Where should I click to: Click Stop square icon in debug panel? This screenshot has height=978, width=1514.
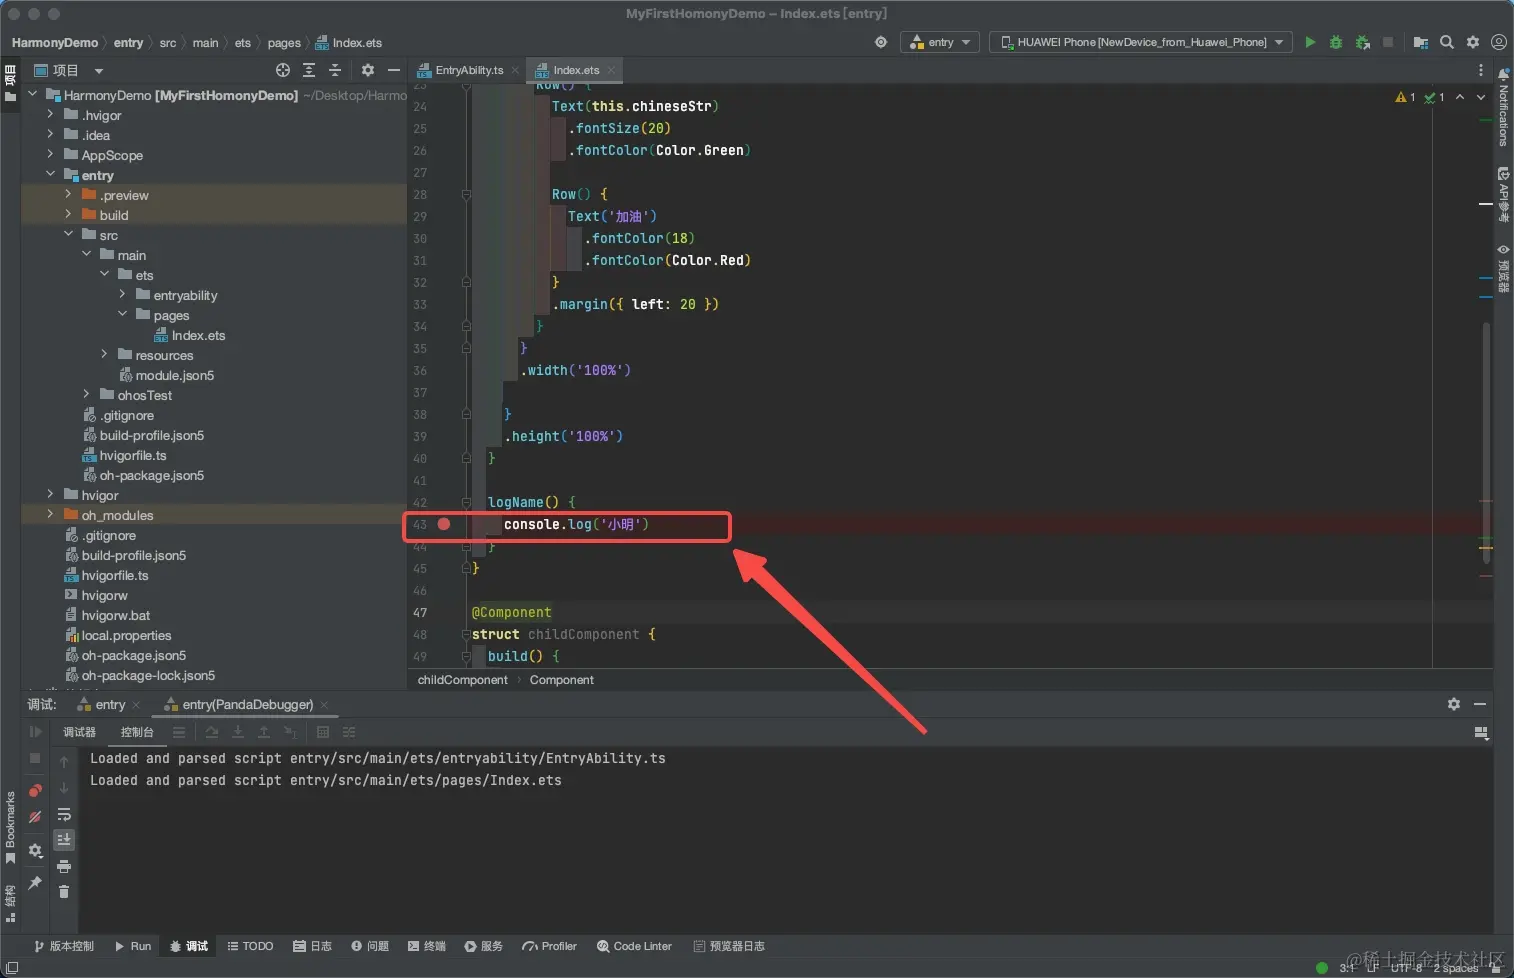[35, 759]
